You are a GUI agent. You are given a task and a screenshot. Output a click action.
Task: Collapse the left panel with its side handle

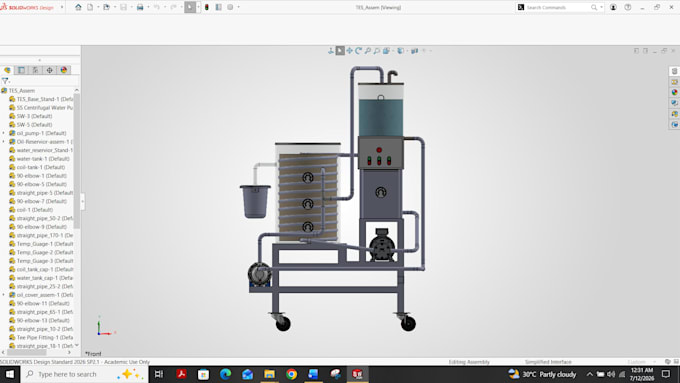pos(82,201)
